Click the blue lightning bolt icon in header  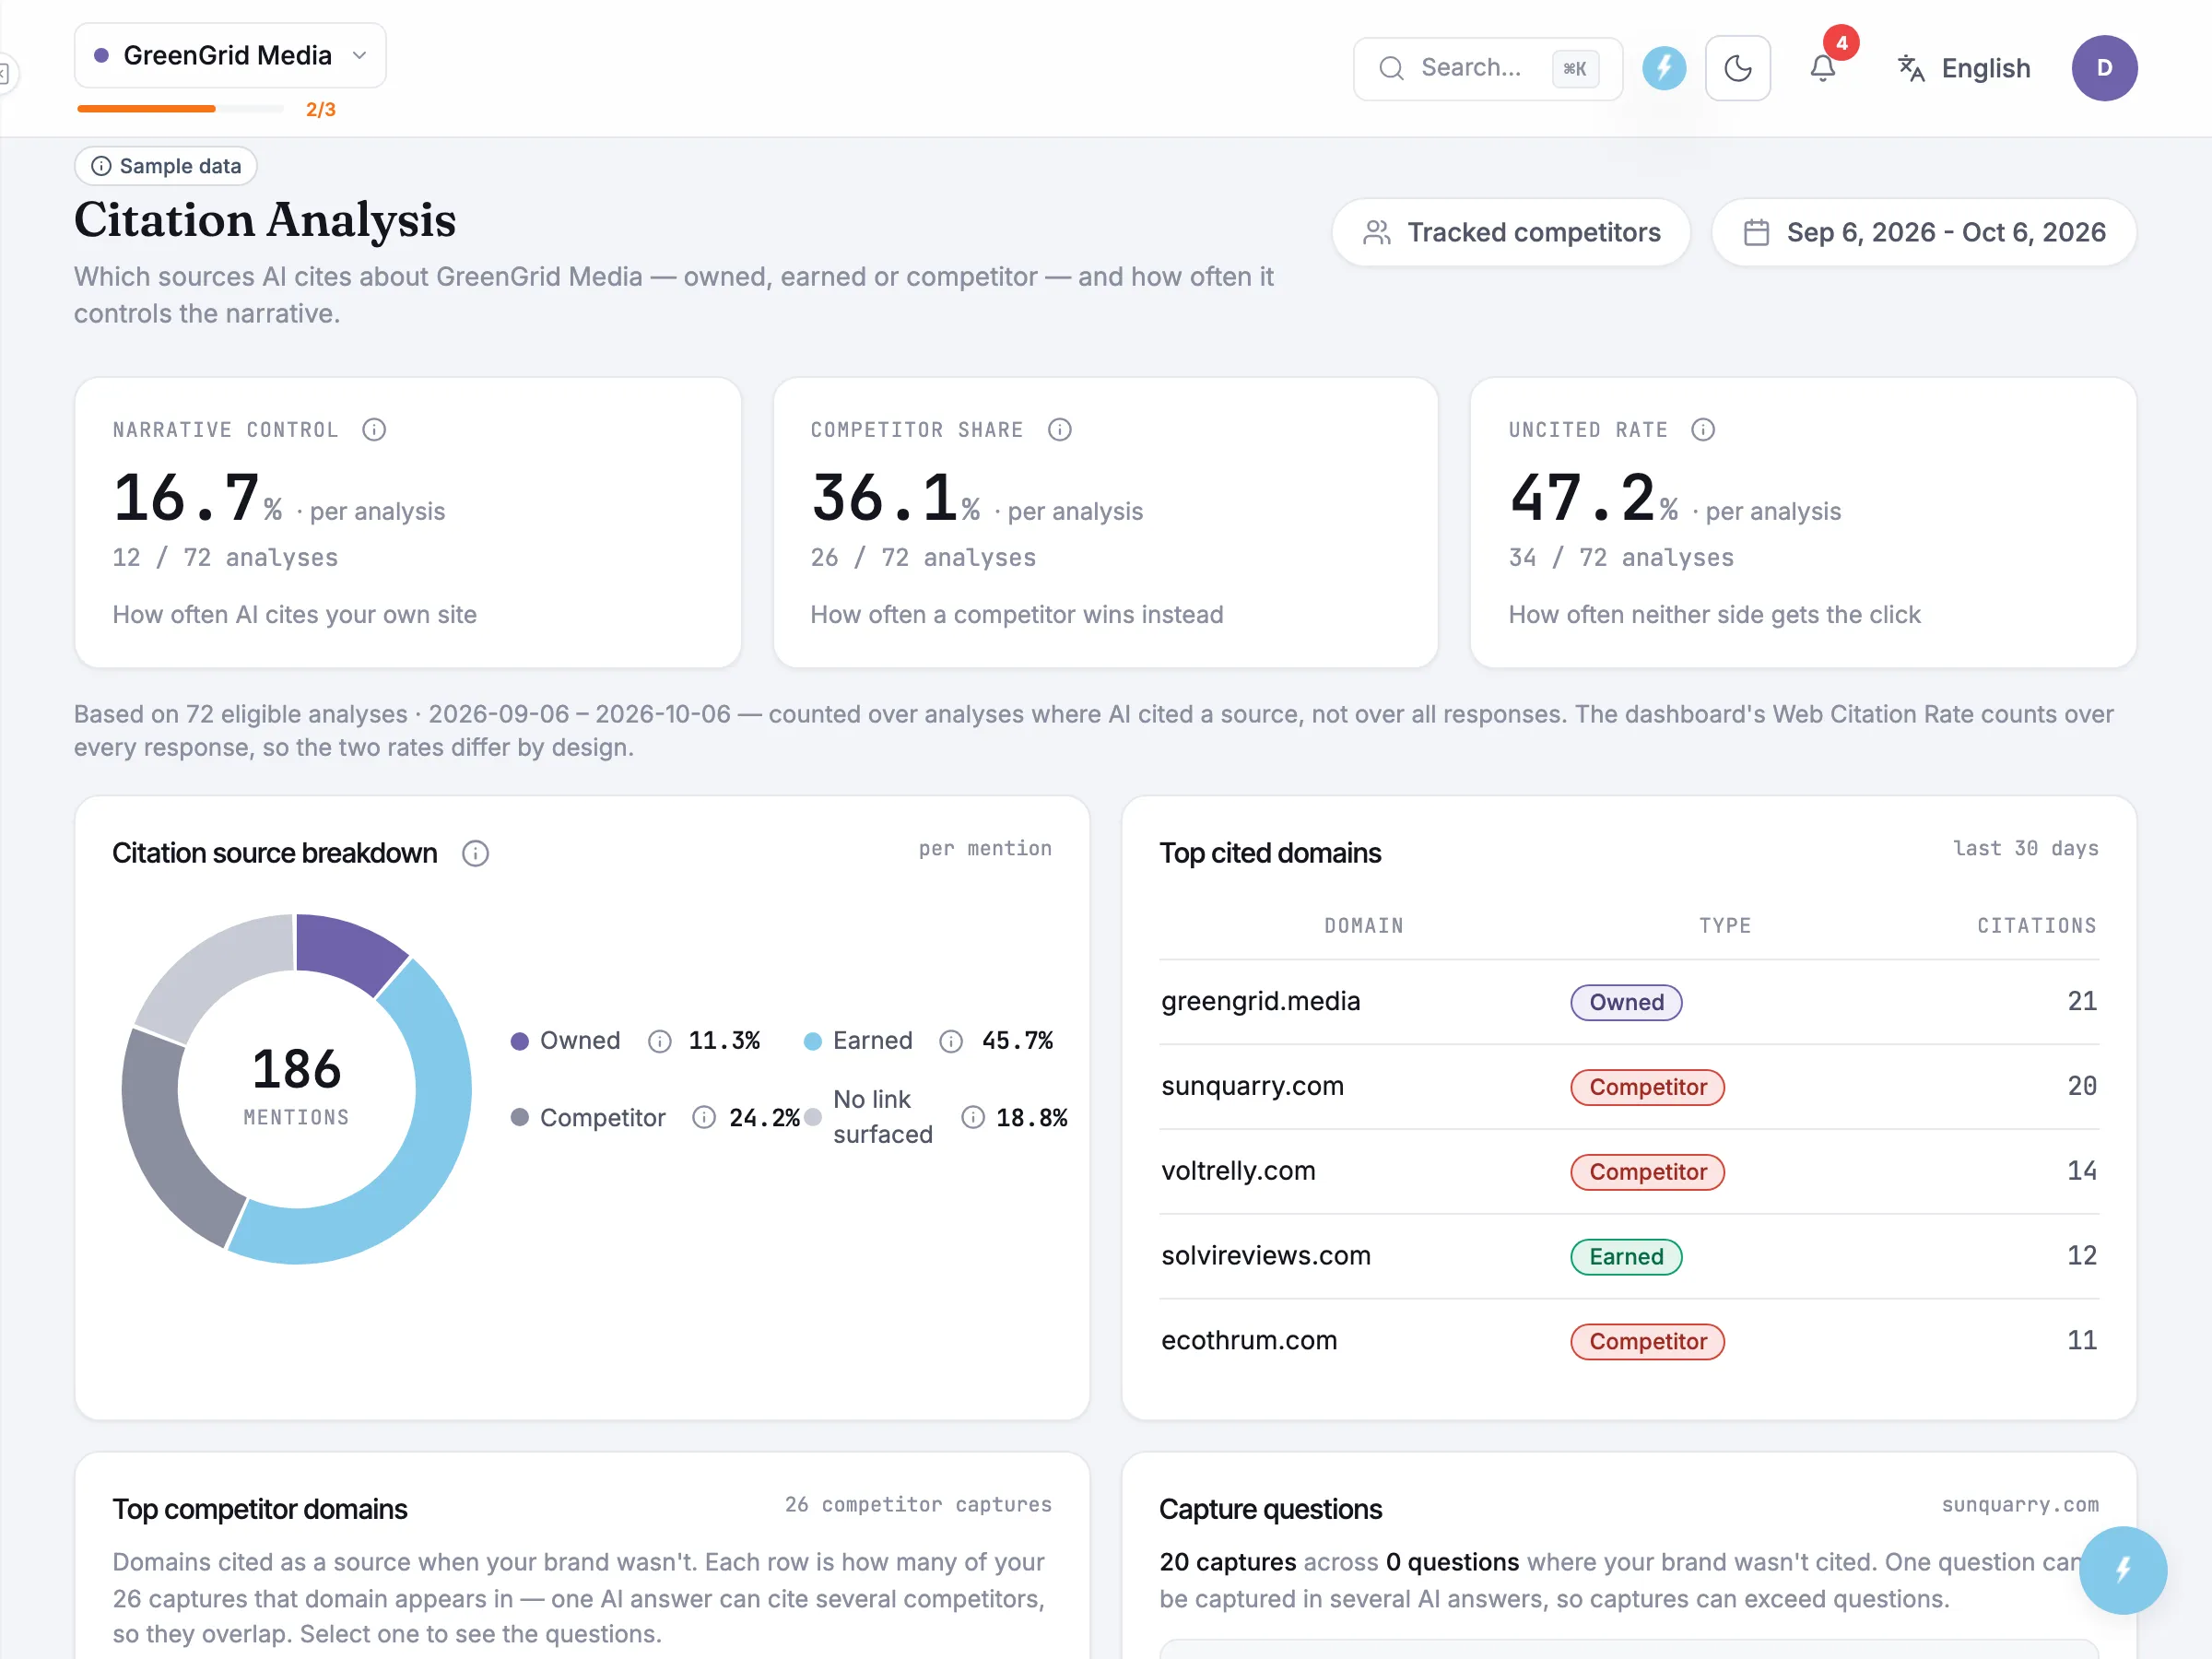(1664, 68)
